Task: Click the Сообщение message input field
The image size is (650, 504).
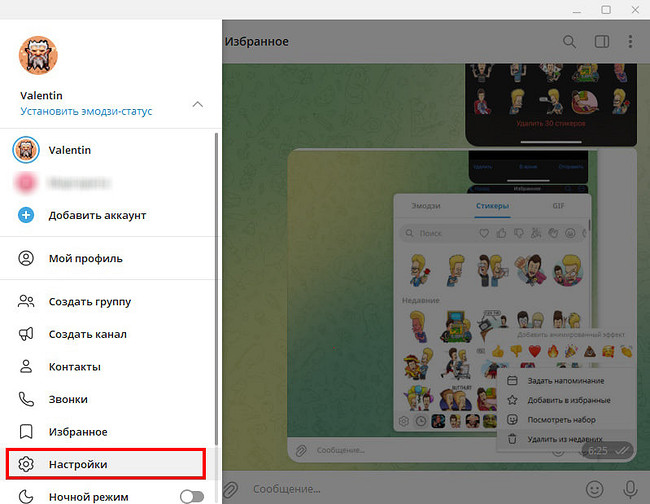Action: tap(400, 490)
